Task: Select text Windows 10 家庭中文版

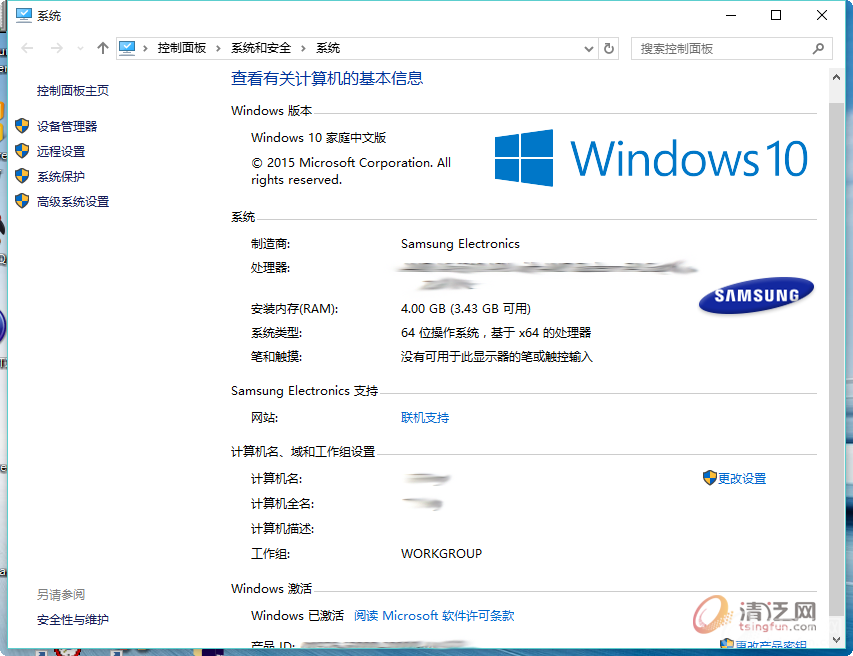Action: pyautogui.click(x=318, y=138)
